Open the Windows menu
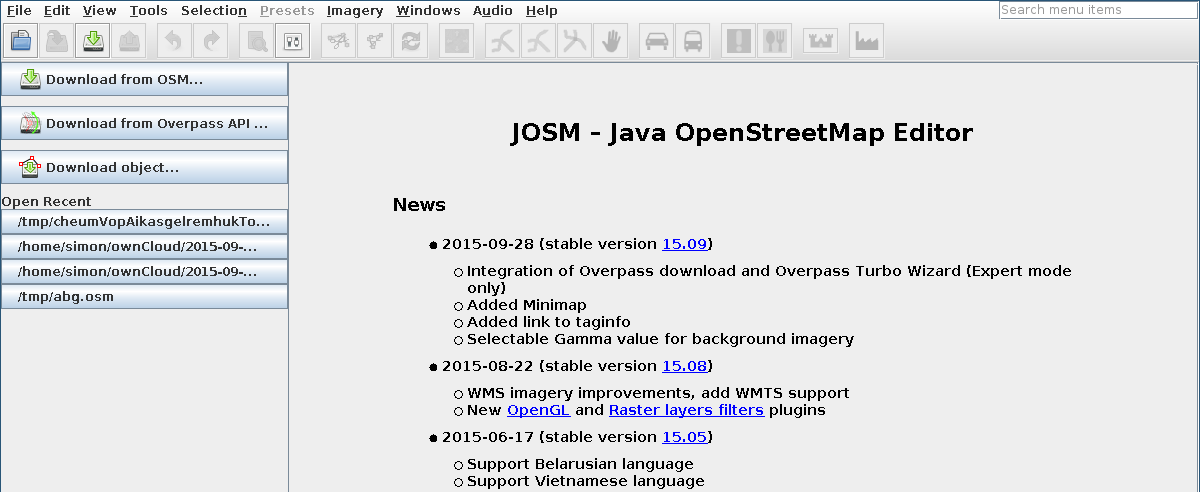 [428, 11]
